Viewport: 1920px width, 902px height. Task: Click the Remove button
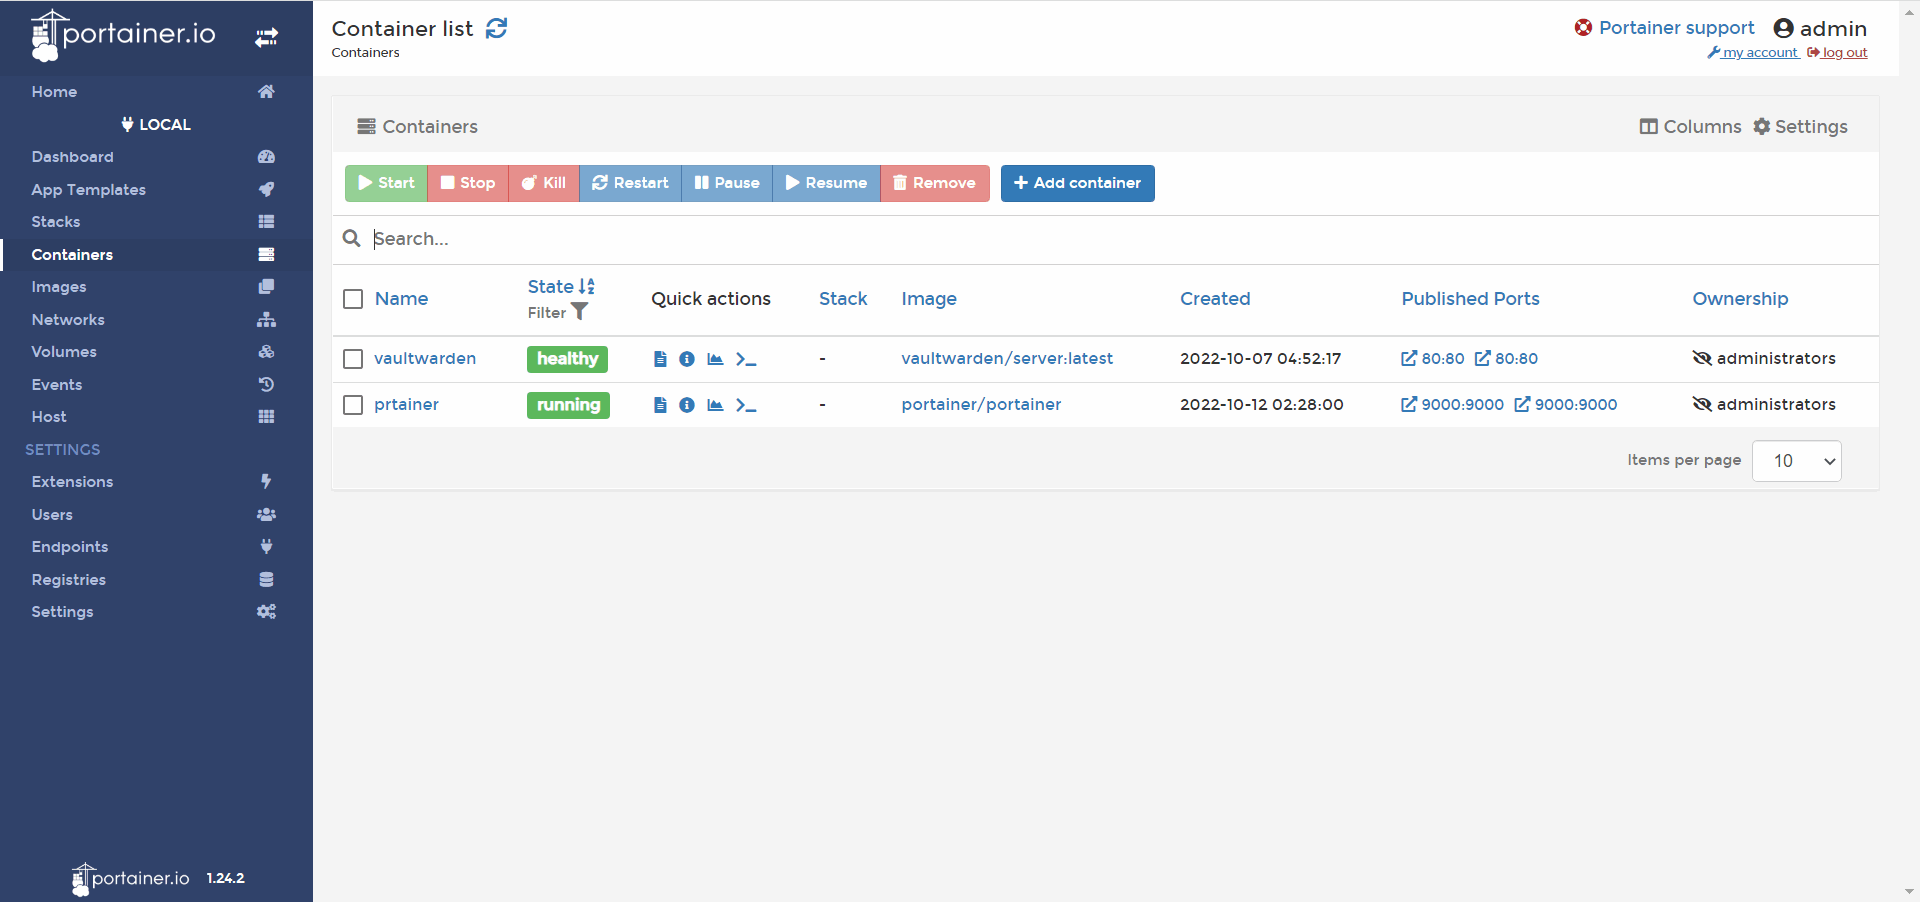coord(935,183)
